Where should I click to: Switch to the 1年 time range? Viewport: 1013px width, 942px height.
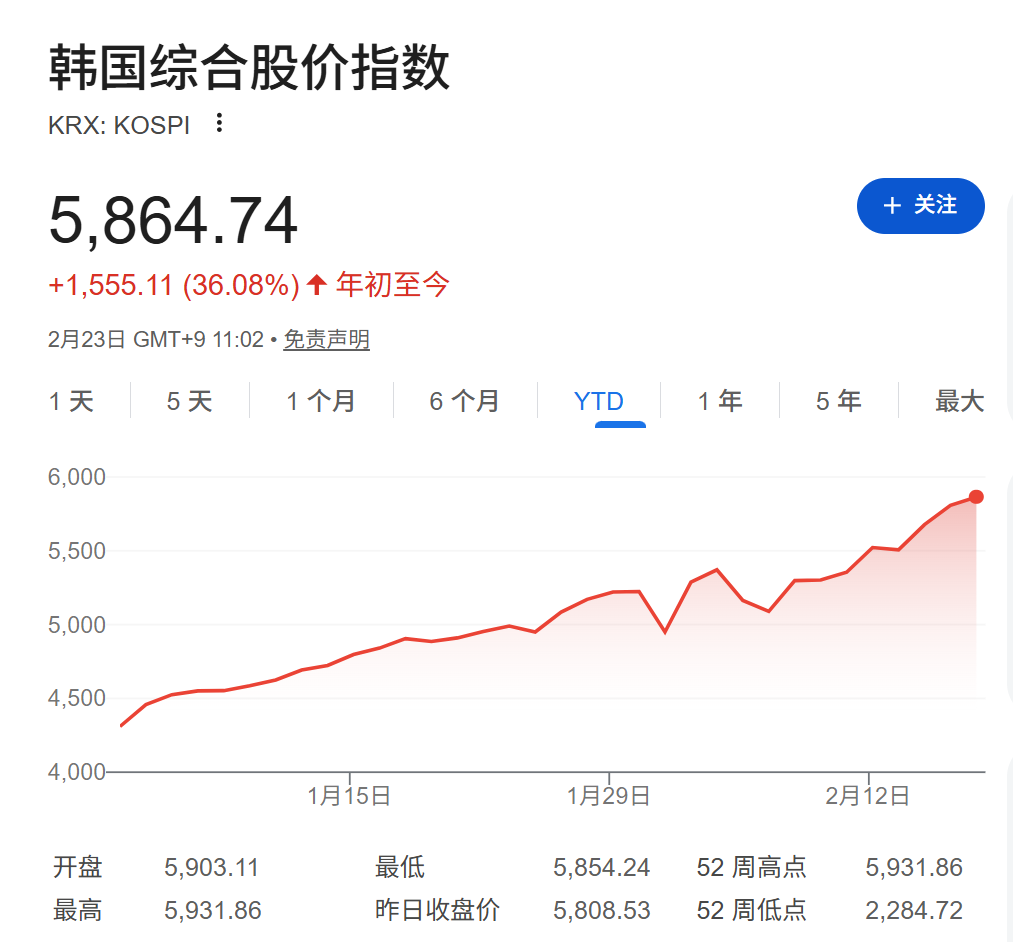pos(719,400)
